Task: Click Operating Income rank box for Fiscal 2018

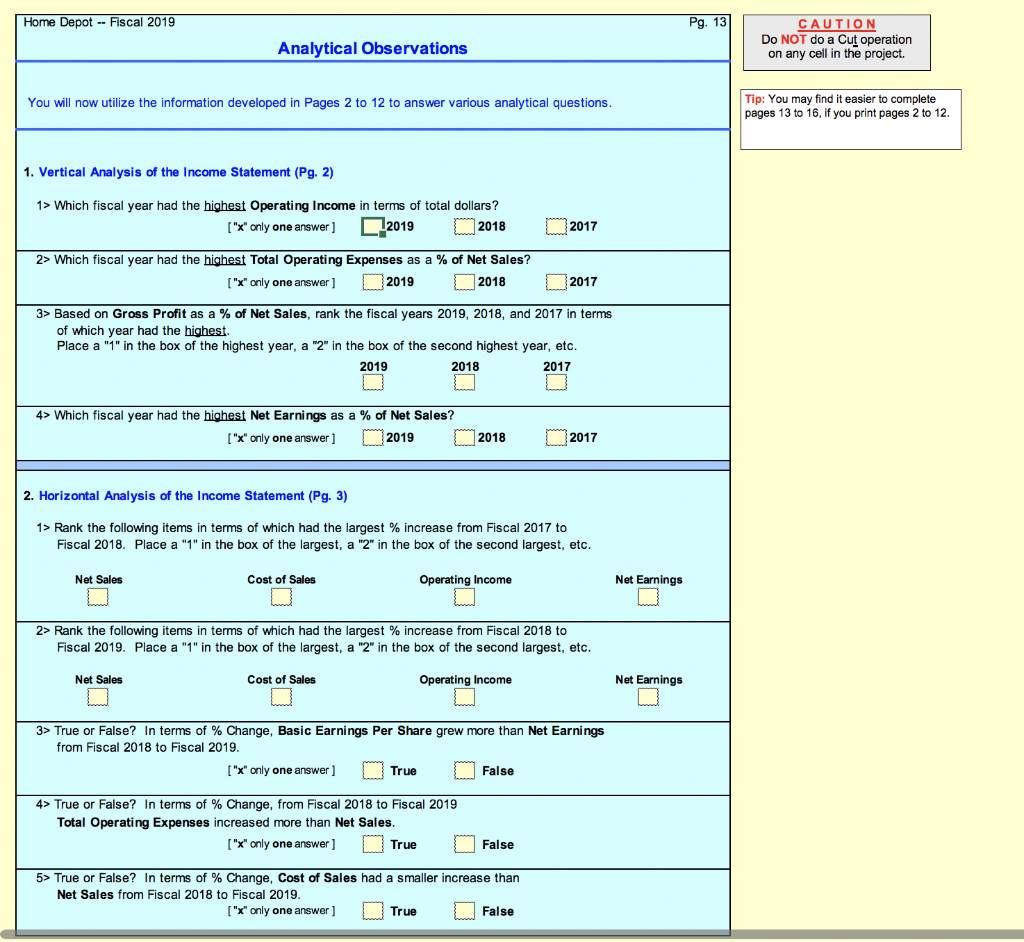Action: (x=464, y=597)
